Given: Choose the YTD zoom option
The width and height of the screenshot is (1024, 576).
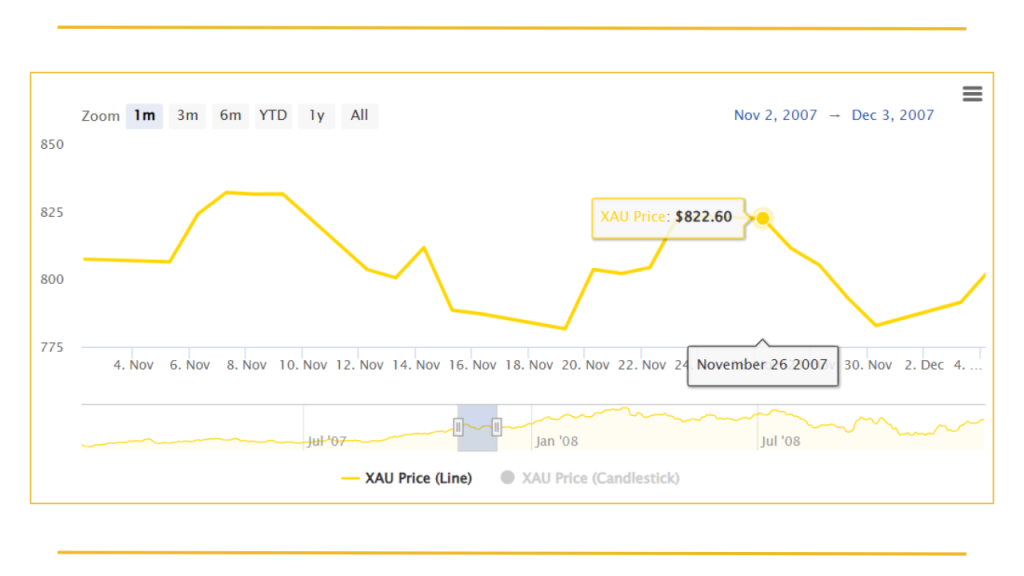Looking at the screenshot, I should 273,116.
